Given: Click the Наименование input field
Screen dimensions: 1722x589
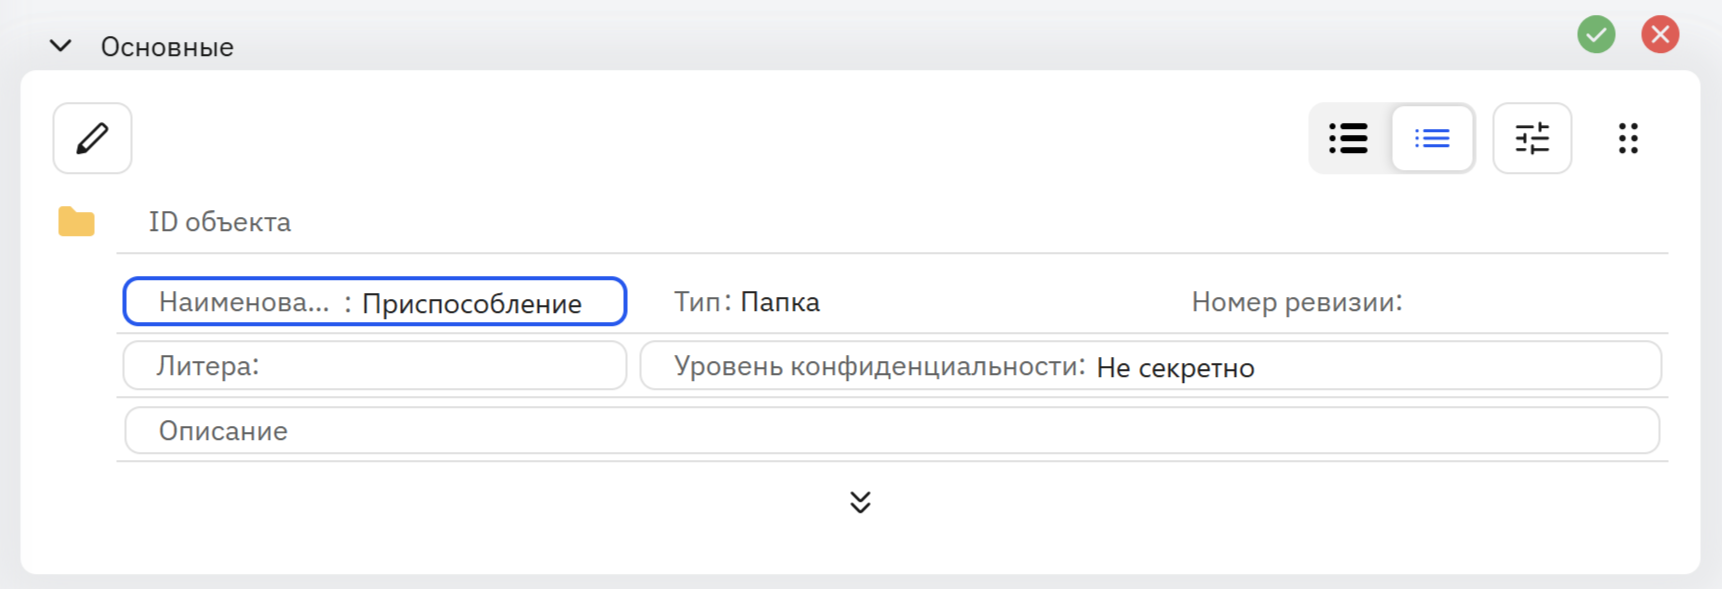Looking at the screenshot, I should tap(375, 302).
